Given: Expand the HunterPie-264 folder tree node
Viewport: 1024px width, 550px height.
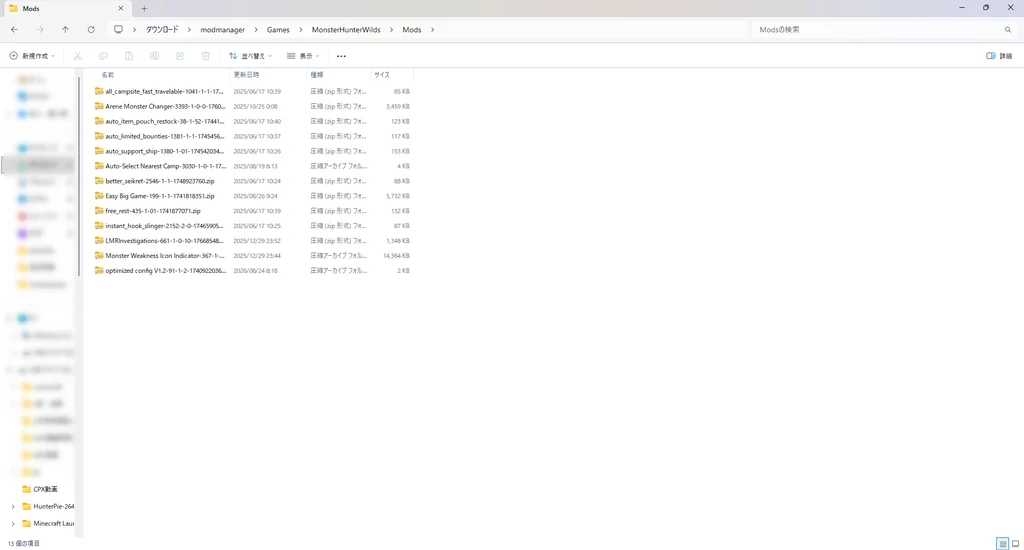Looking at the screenshot, I should 13,506.
